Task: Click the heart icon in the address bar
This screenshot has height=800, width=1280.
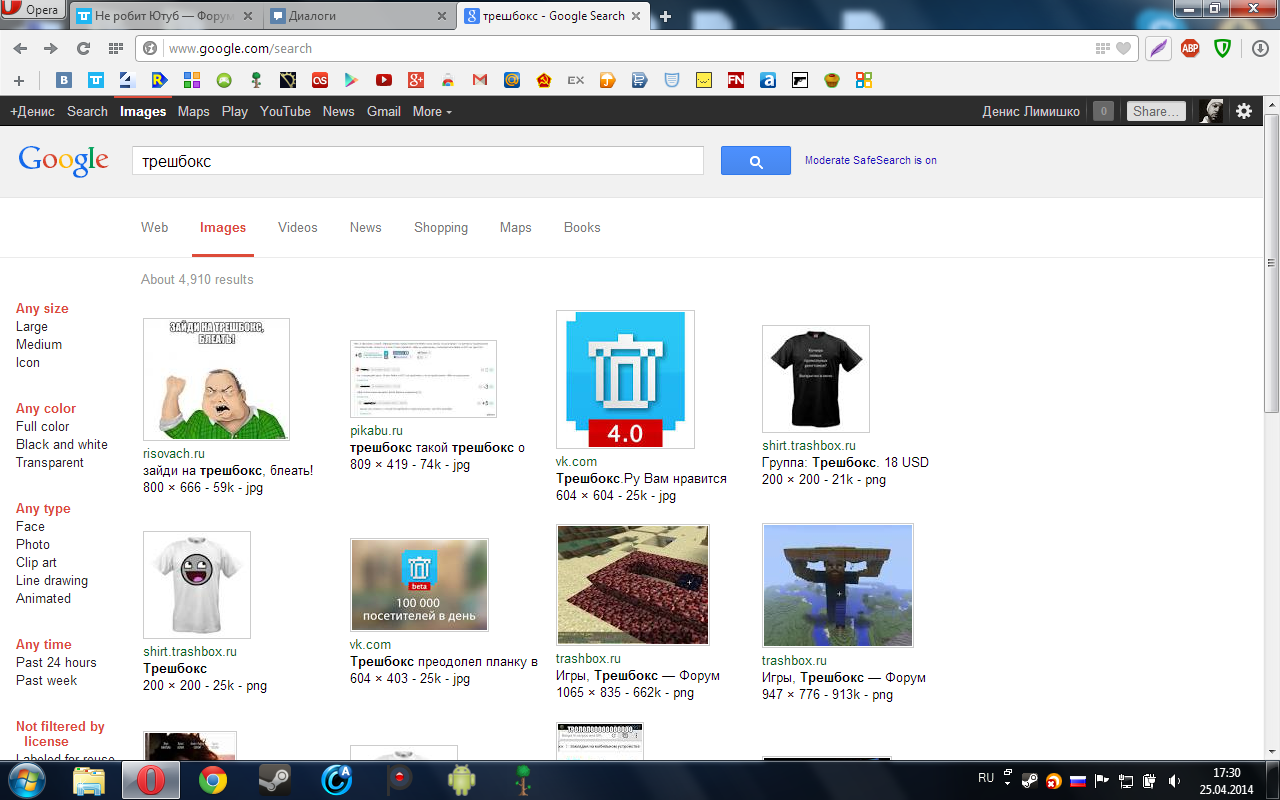Action: tap(1124, 48)
